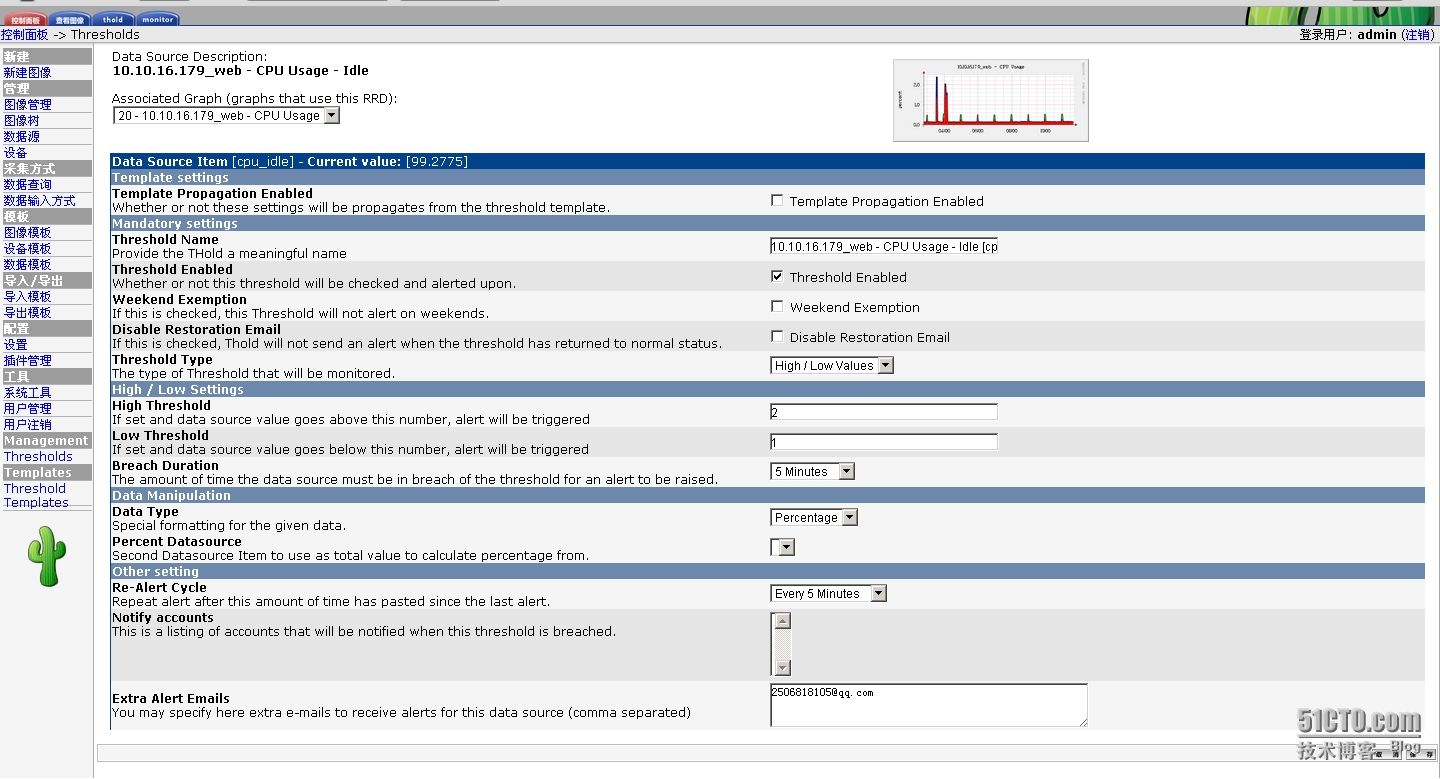Screen dimensions: 1440x779
Task: Open the thold tab
Action: (113, 19)
